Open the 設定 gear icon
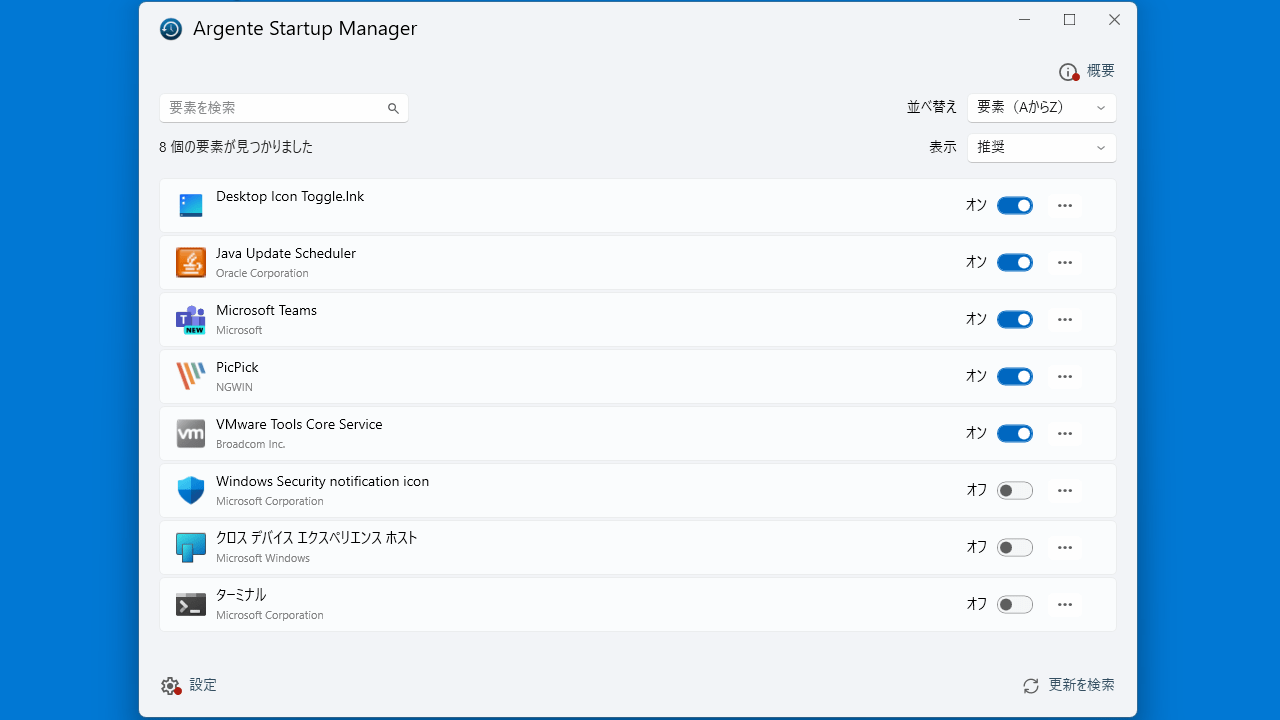Screen dimensions: 1280x720 pos(170,686)
